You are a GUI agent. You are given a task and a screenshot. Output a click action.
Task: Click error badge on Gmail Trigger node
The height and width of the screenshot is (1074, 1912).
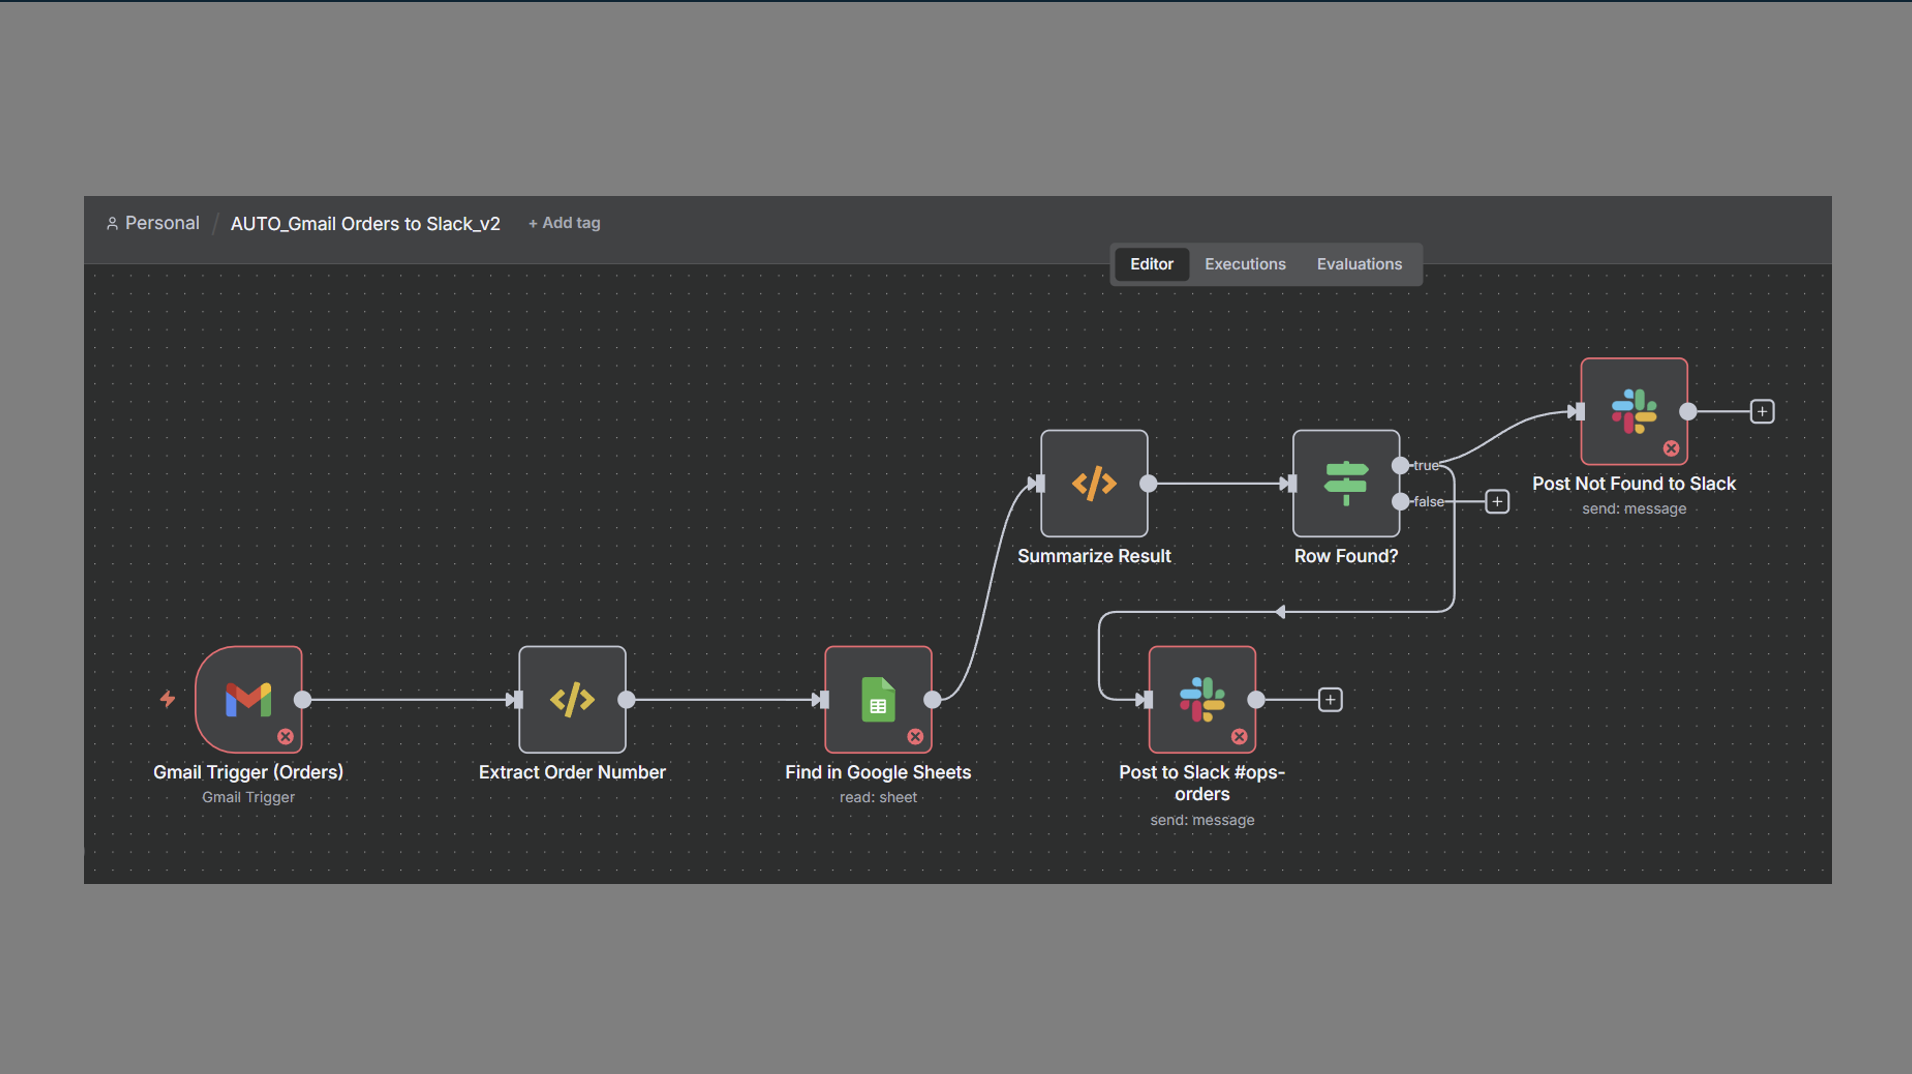[x=285, y=737]
